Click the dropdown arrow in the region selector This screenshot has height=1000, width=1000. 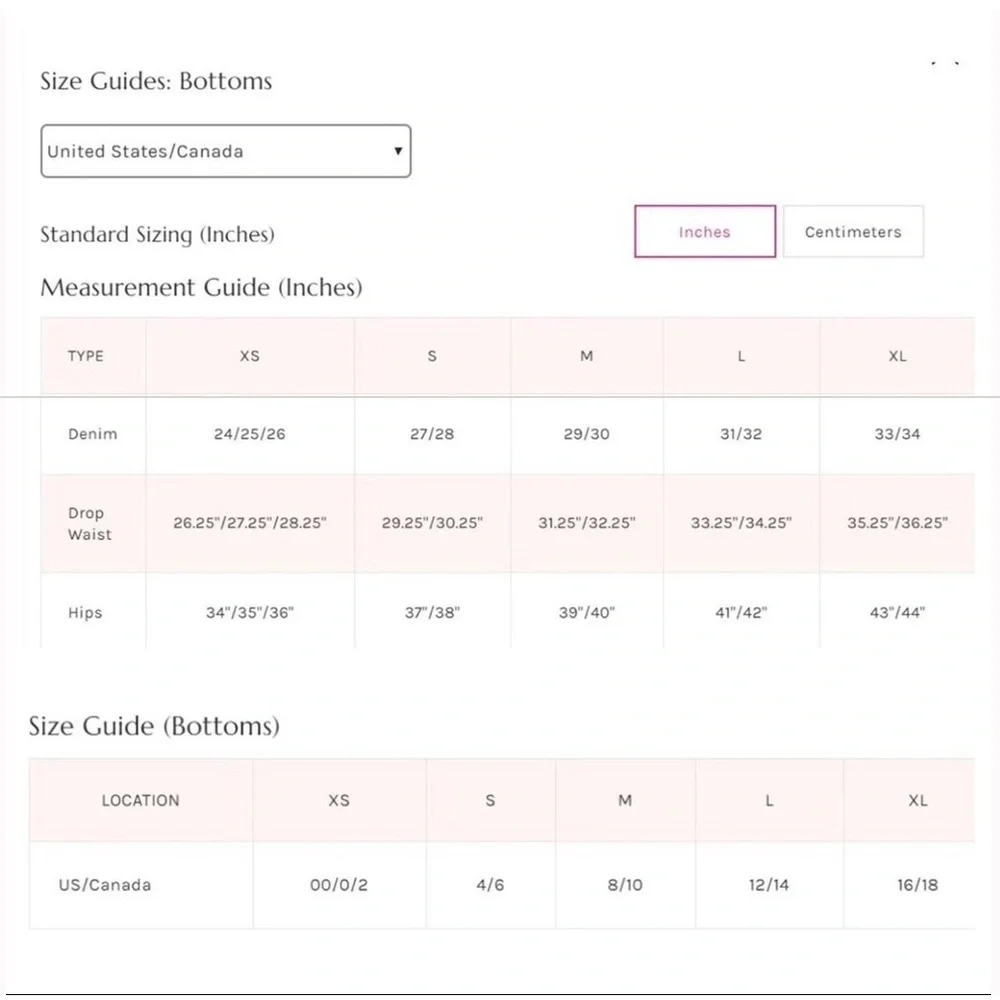point(398,151)
